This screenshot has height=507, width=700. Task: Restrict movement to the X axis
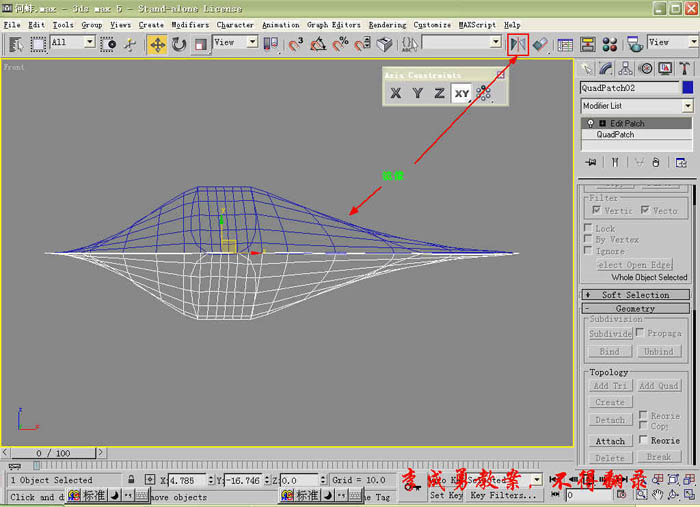396,93
